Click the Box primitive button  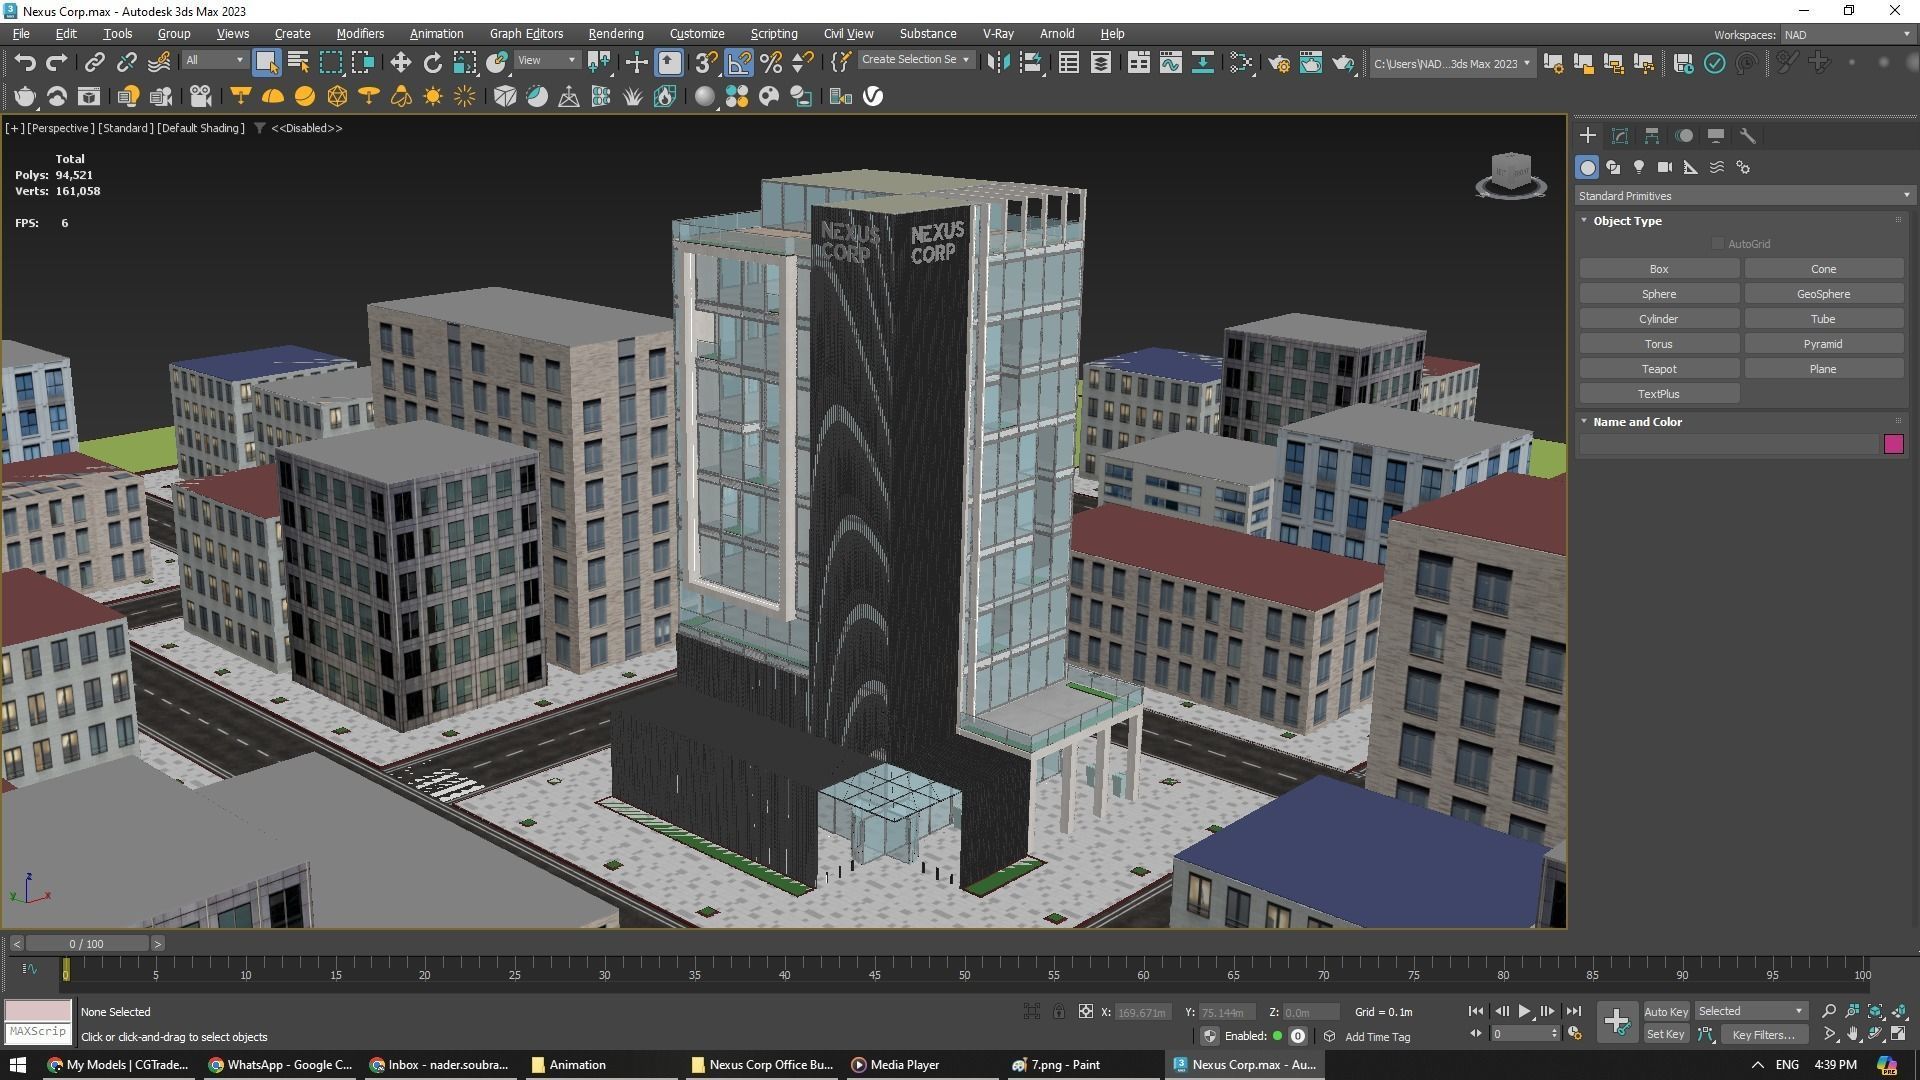(1659, 269)
